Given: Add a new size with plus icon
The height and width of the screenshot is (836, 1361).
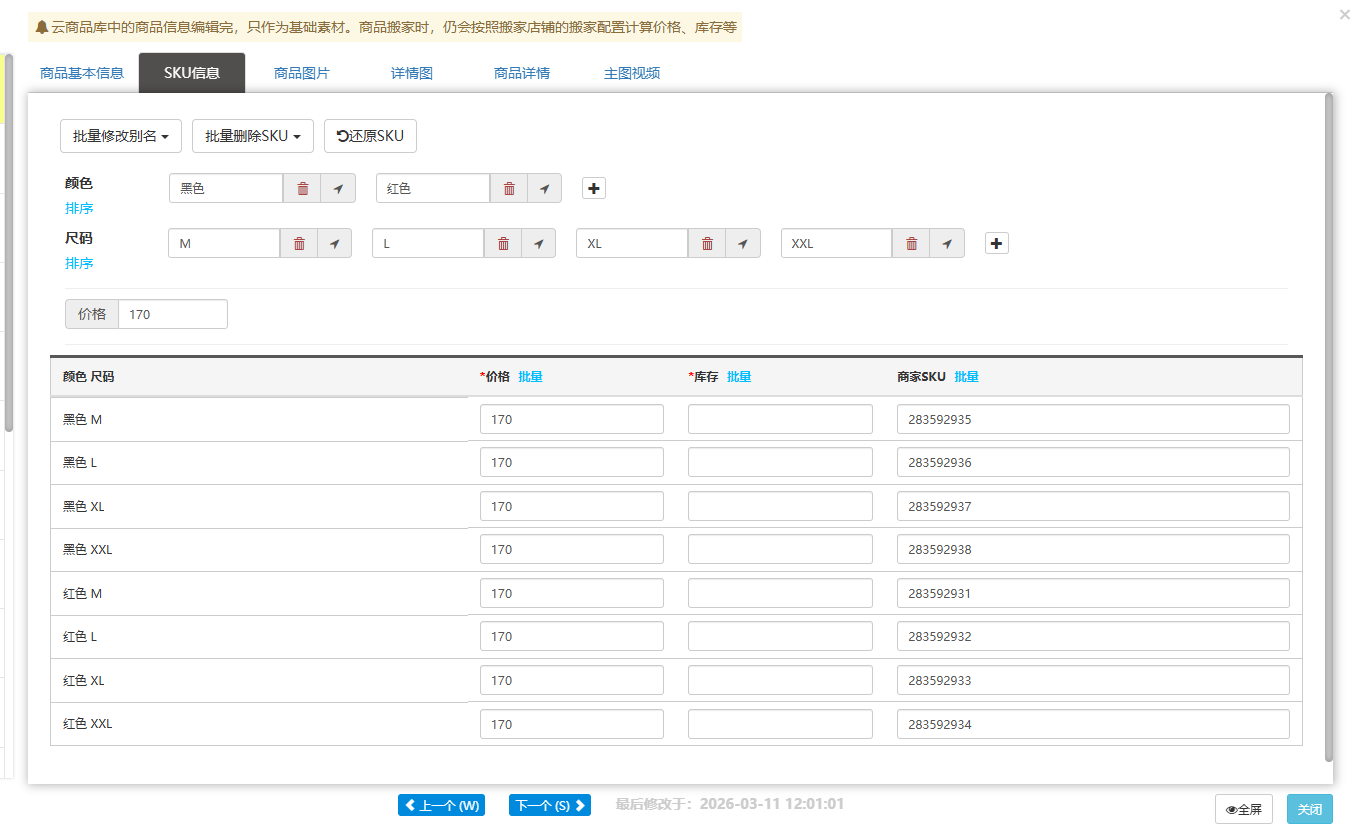Looking at the screenshot, I should 997,243.
